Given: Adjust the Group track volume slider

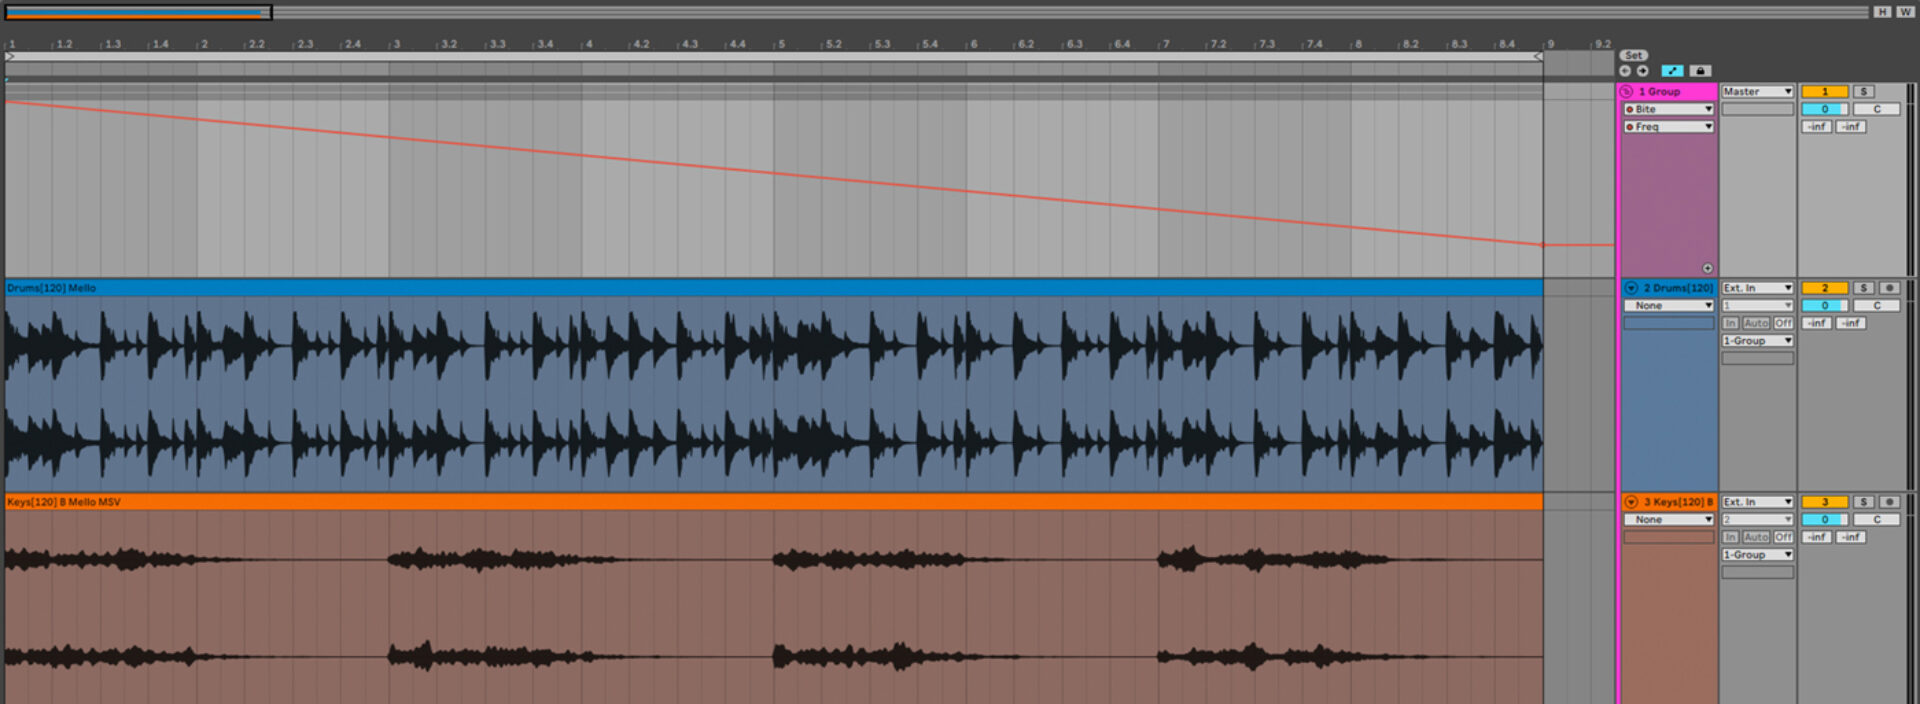Looking at the screenshot, I should coord(1825,109).
